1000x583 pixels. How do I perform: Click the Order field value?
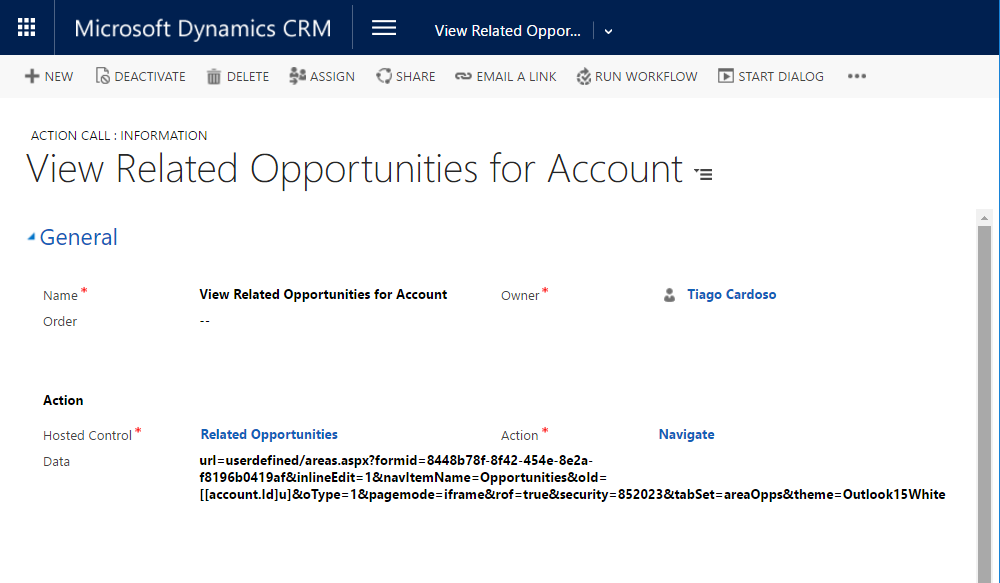point(205,321)
